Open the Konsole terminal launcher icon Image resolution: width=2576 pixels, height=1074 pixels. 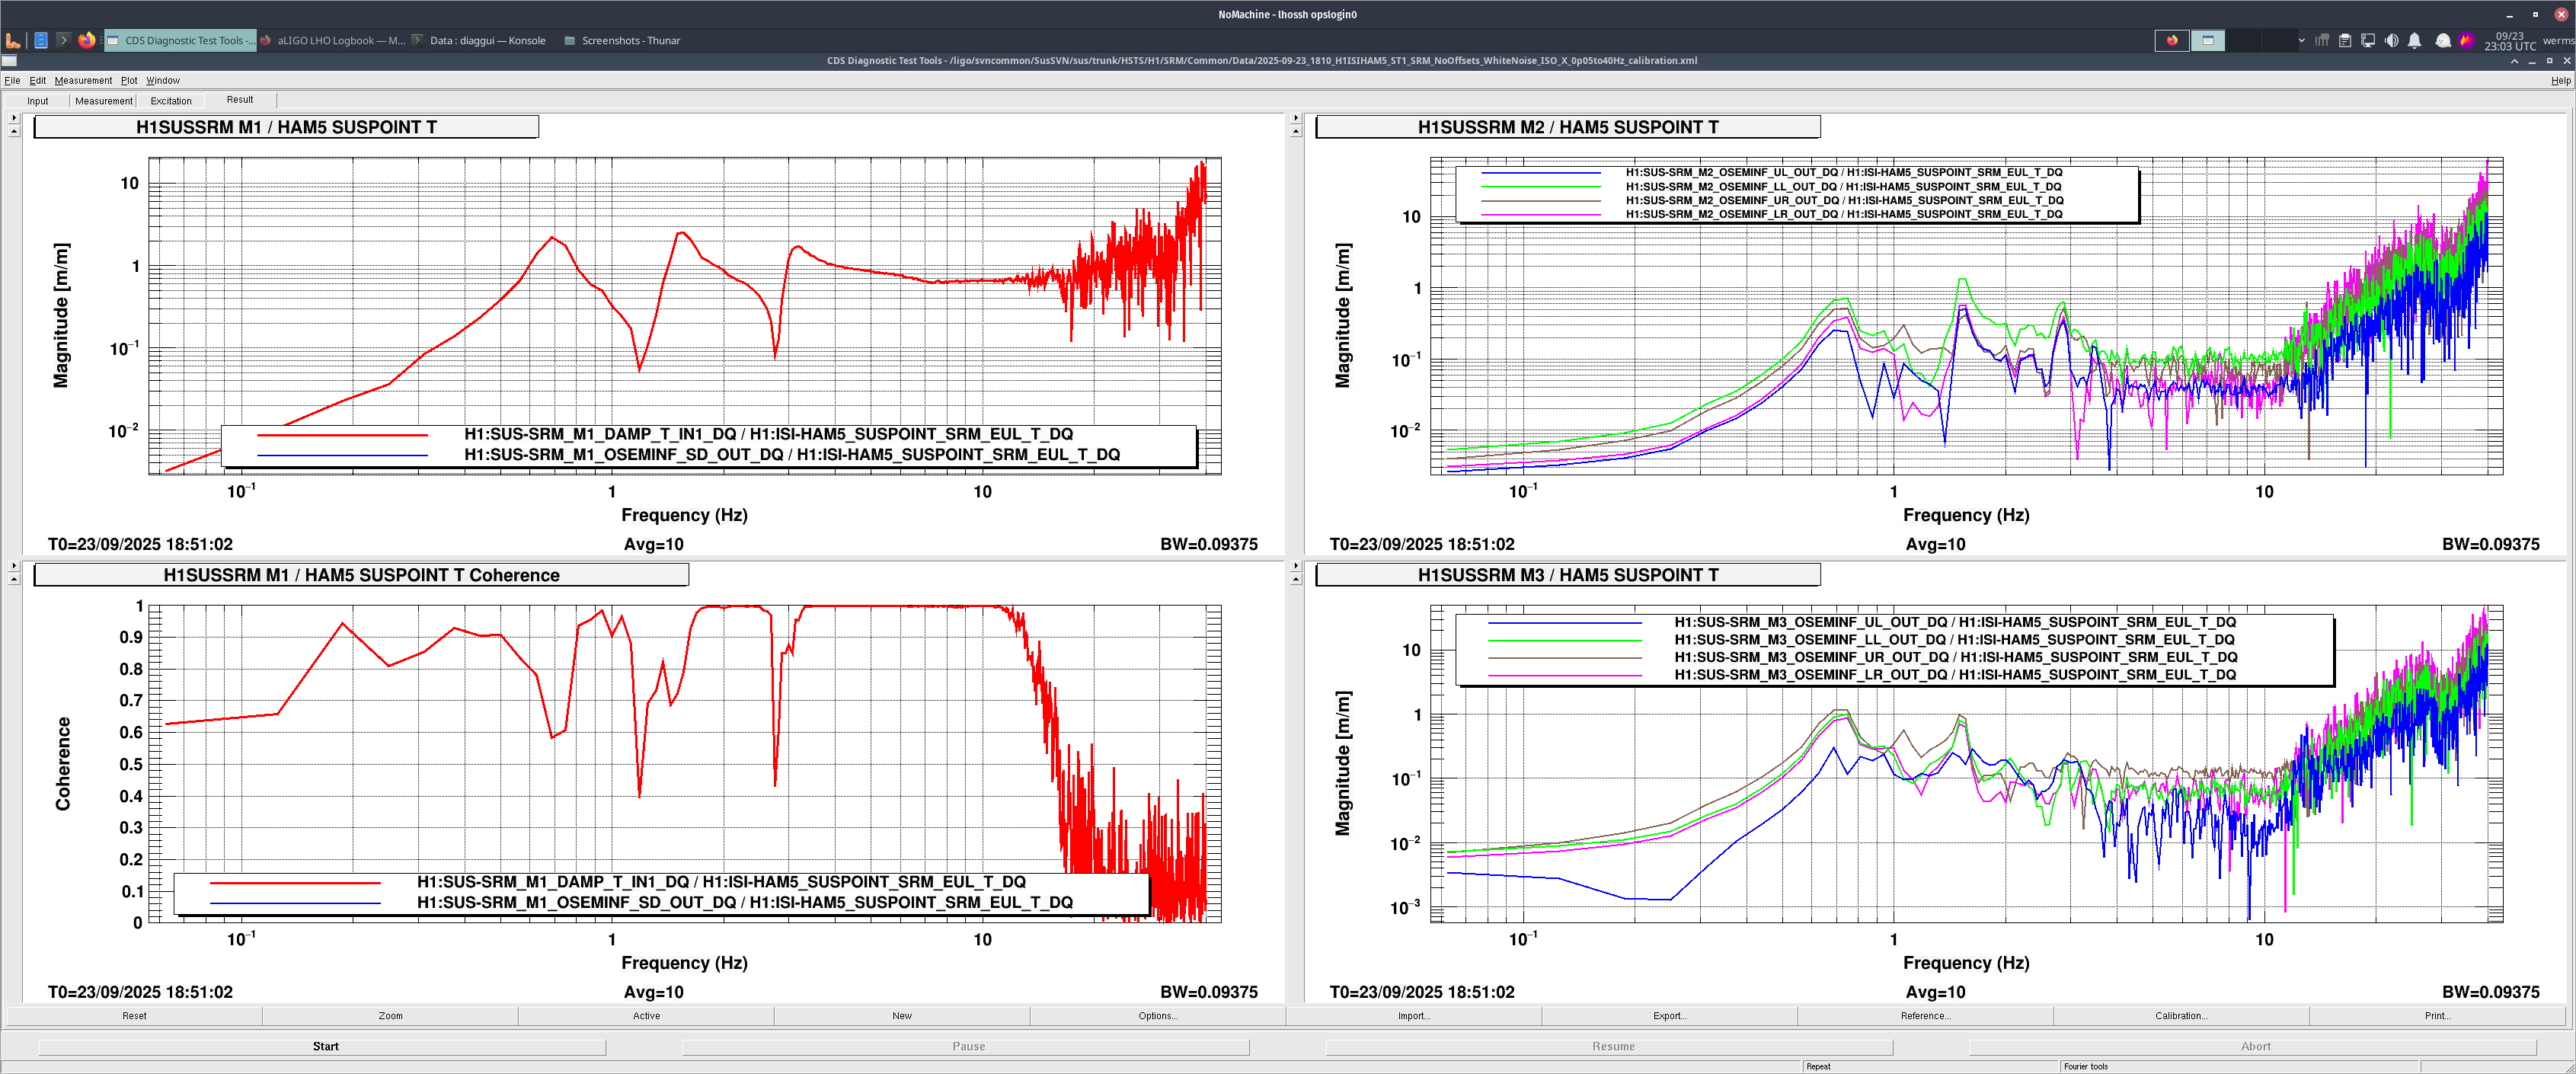(x=63, y=40)
